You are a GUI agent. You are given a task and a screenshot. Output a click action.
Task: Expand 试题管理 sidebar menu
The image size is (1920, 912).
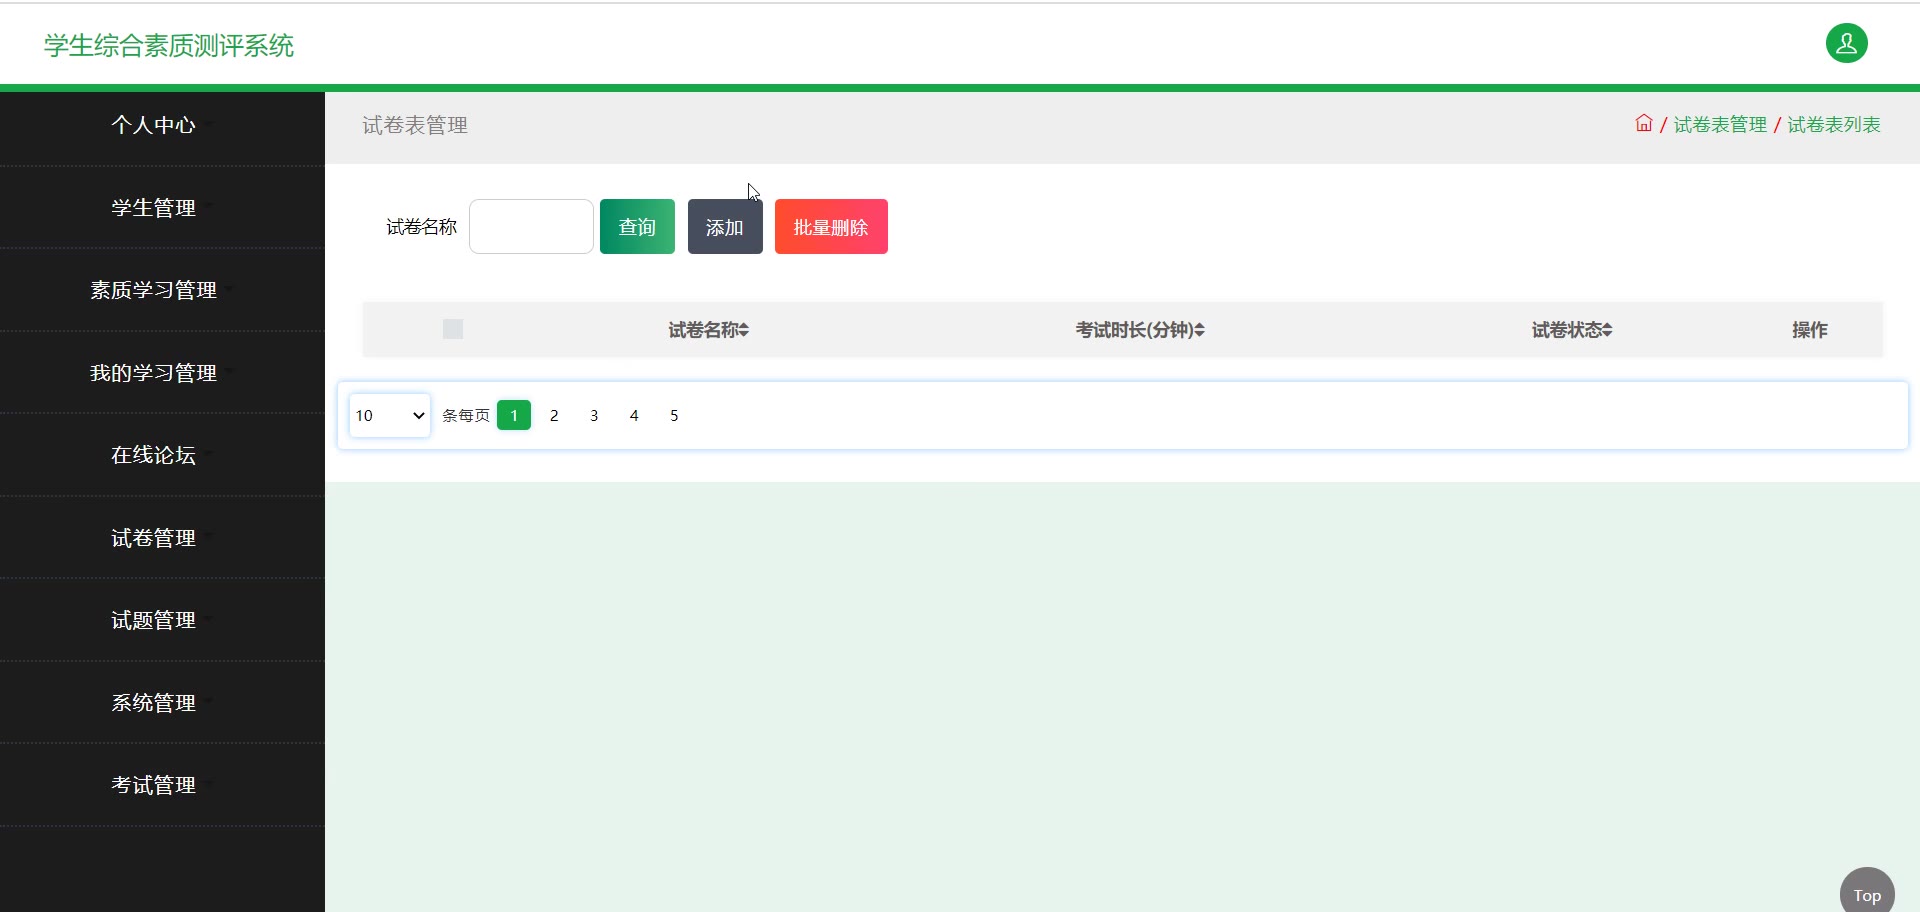point(162,620)
